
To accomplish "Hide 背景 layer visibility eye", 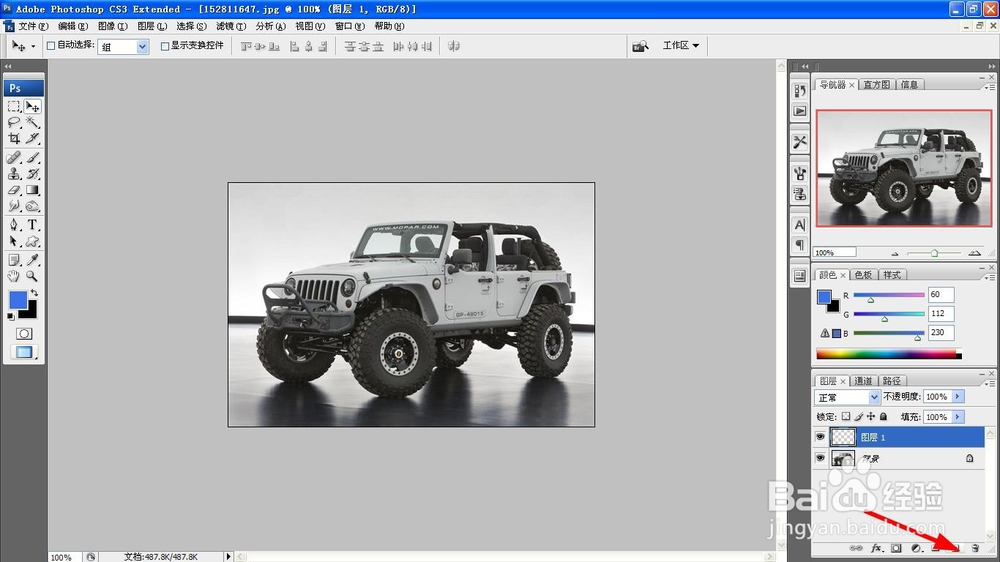I will click(x=820, y=458).
